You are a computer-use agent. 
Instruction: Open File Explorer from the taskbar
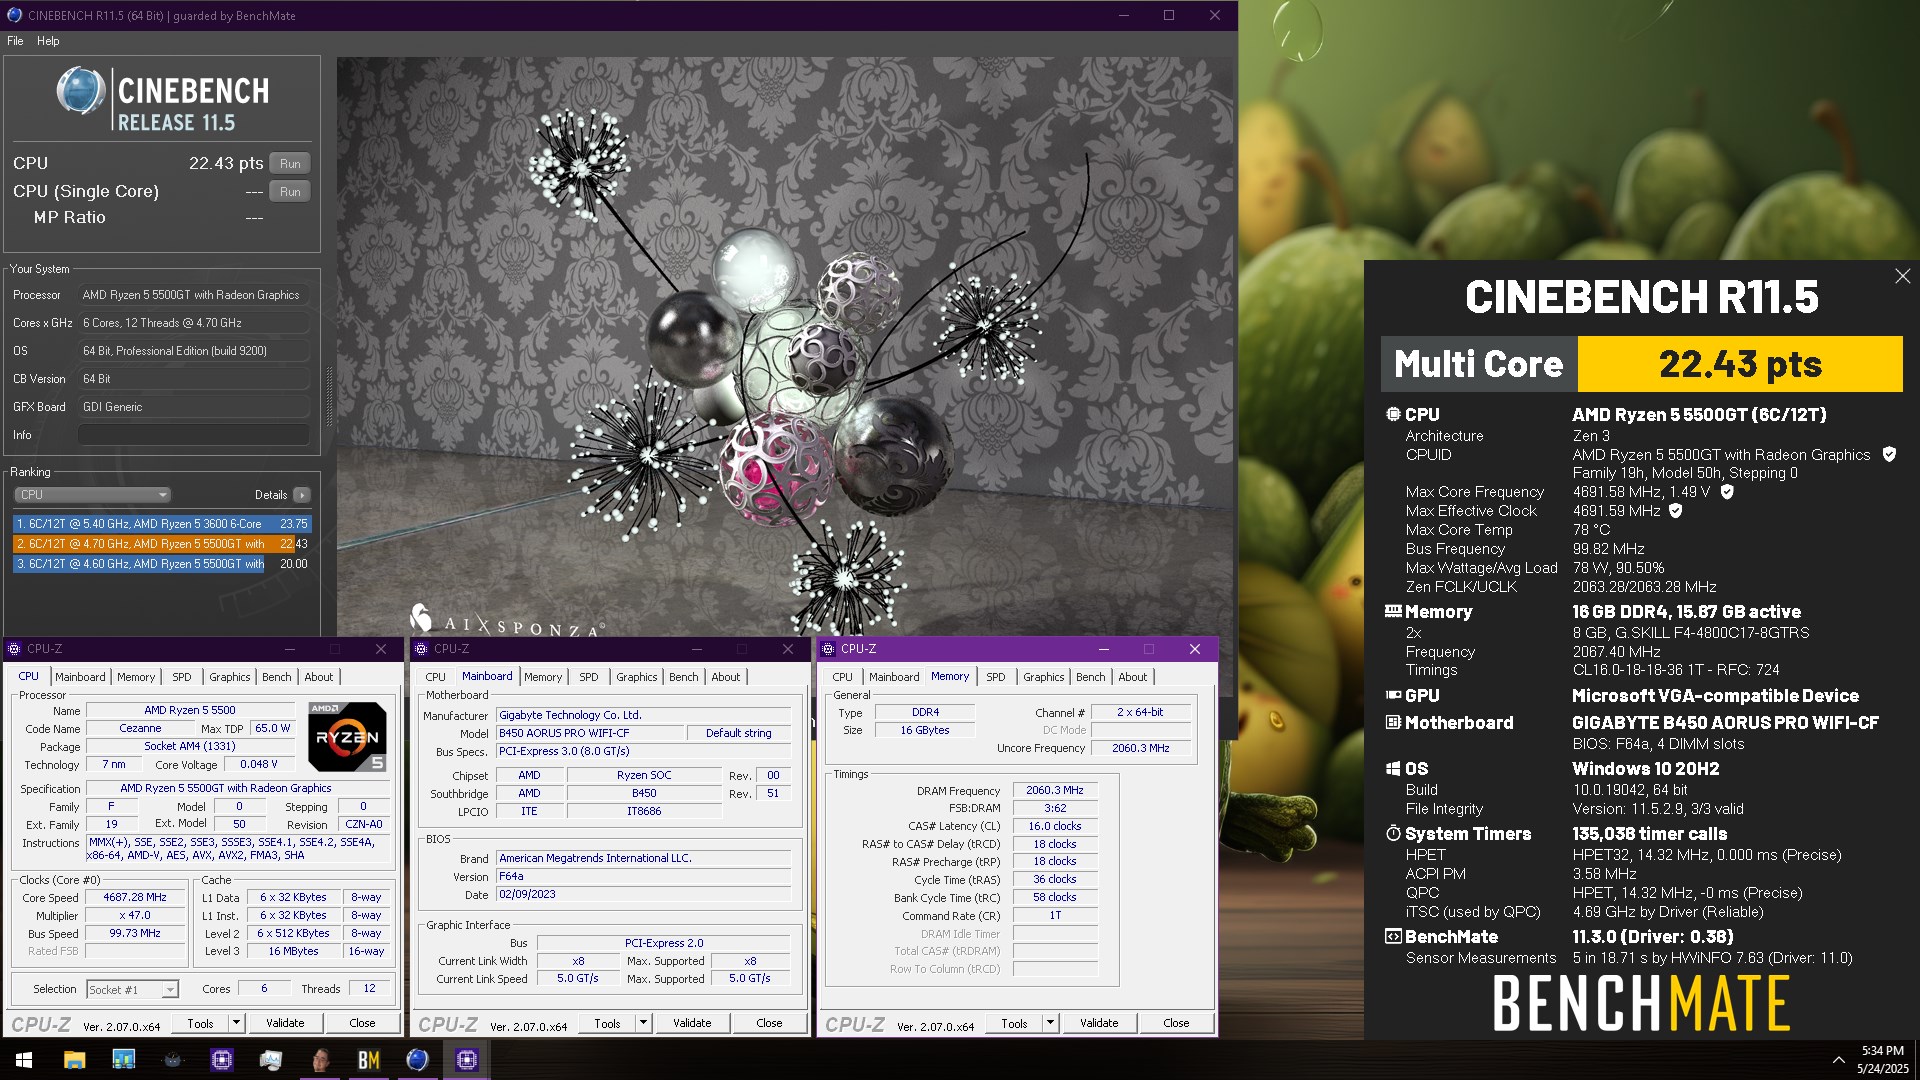[74, 1060]
